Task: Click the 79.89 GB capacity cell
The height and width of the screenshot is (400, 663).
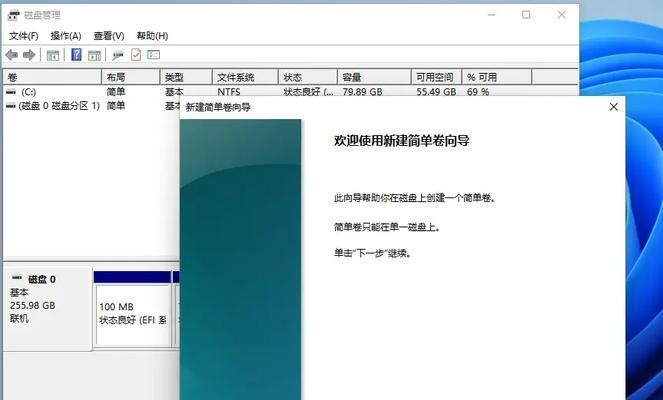Action: pos(362,92)
